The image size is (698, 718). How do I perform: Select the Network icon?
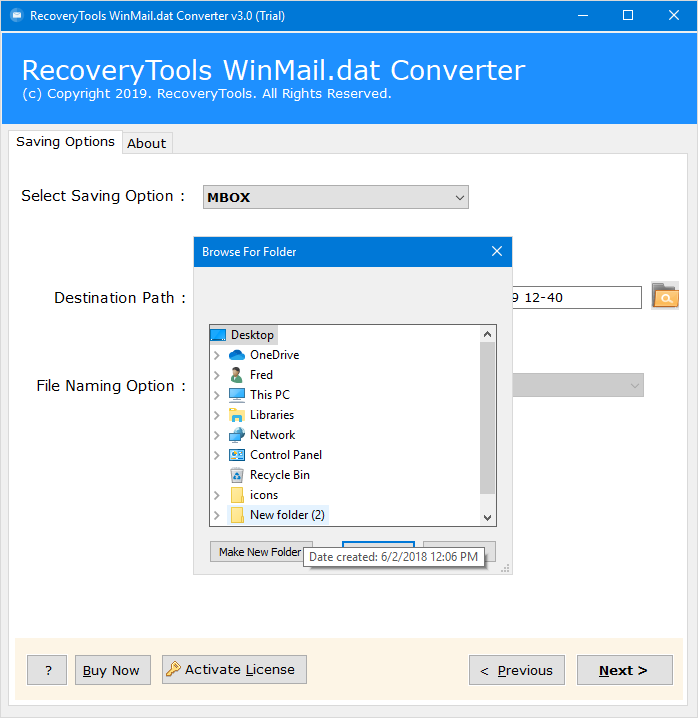tap(237, 435)
